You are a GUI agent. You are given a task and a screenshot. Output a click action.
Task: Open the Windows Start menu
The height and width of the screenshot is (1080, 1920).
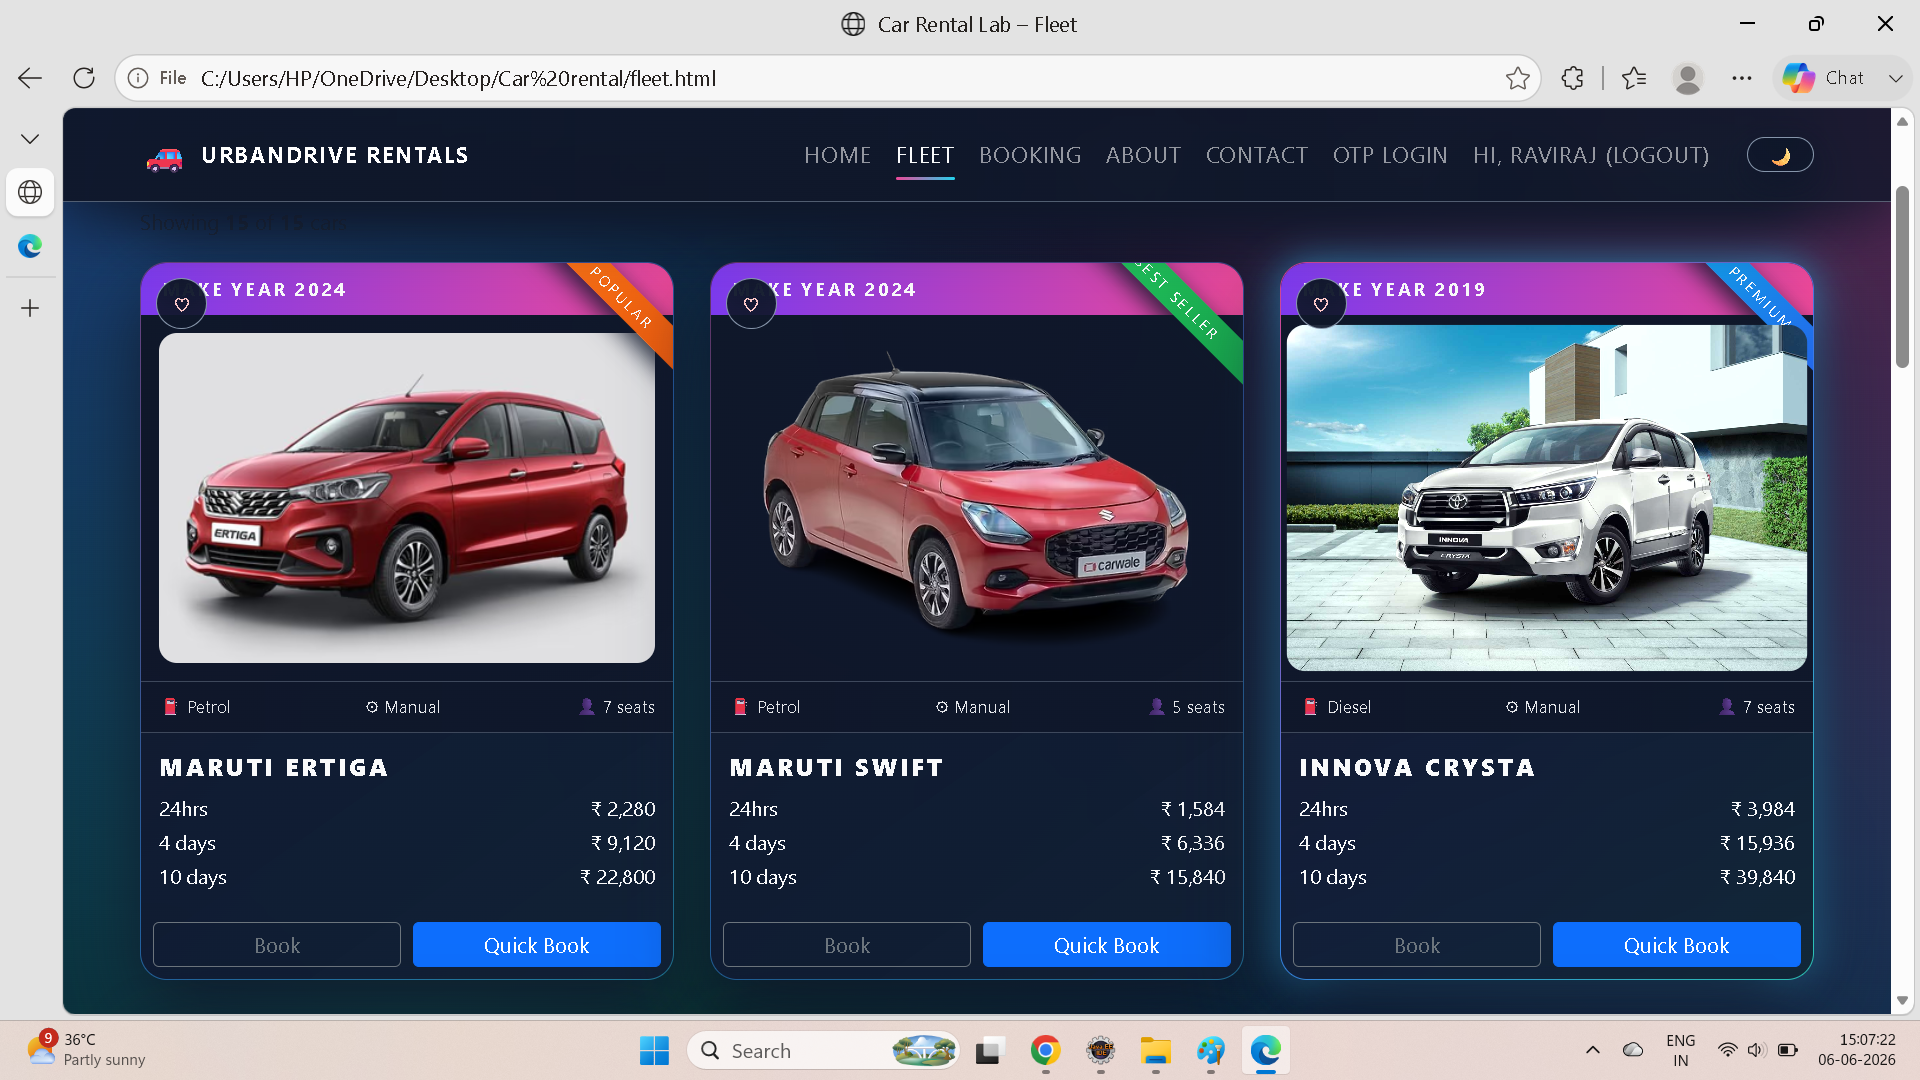point(654,1051)
